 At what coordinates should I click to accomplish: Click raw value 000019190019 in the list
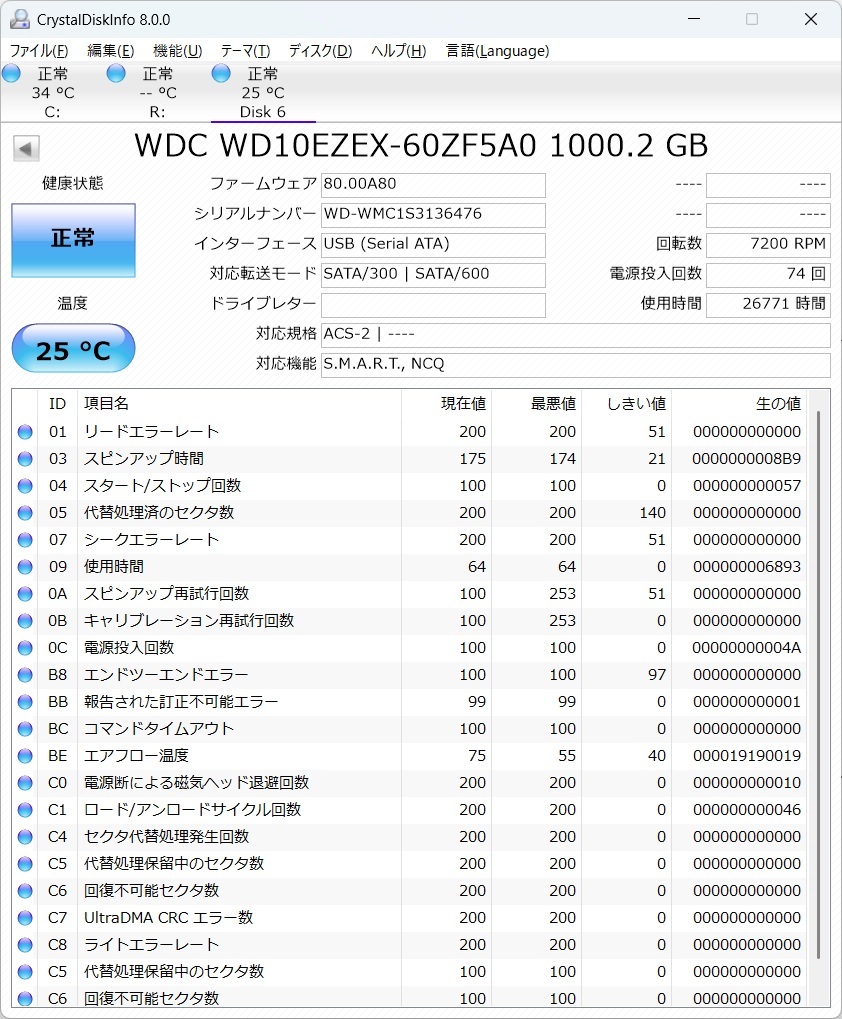point(746,756)
